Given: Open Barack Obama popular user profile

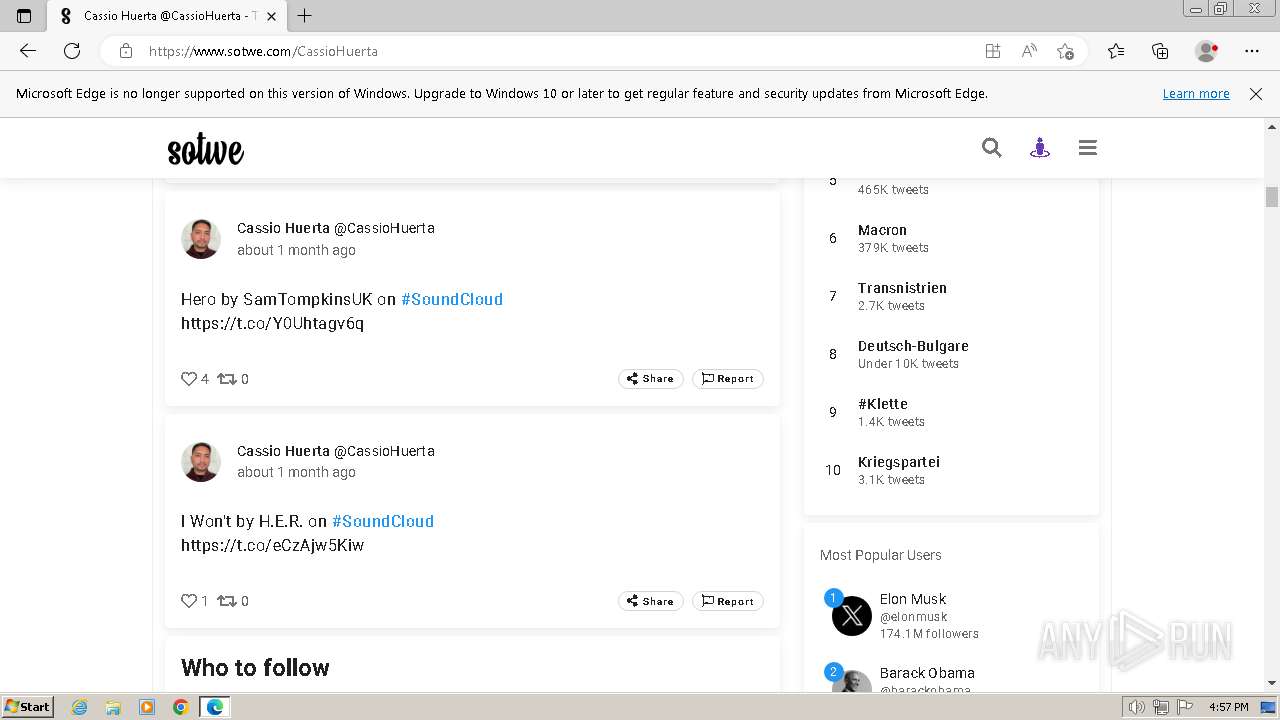Looking at the screenshot, I should pos(927,673).
